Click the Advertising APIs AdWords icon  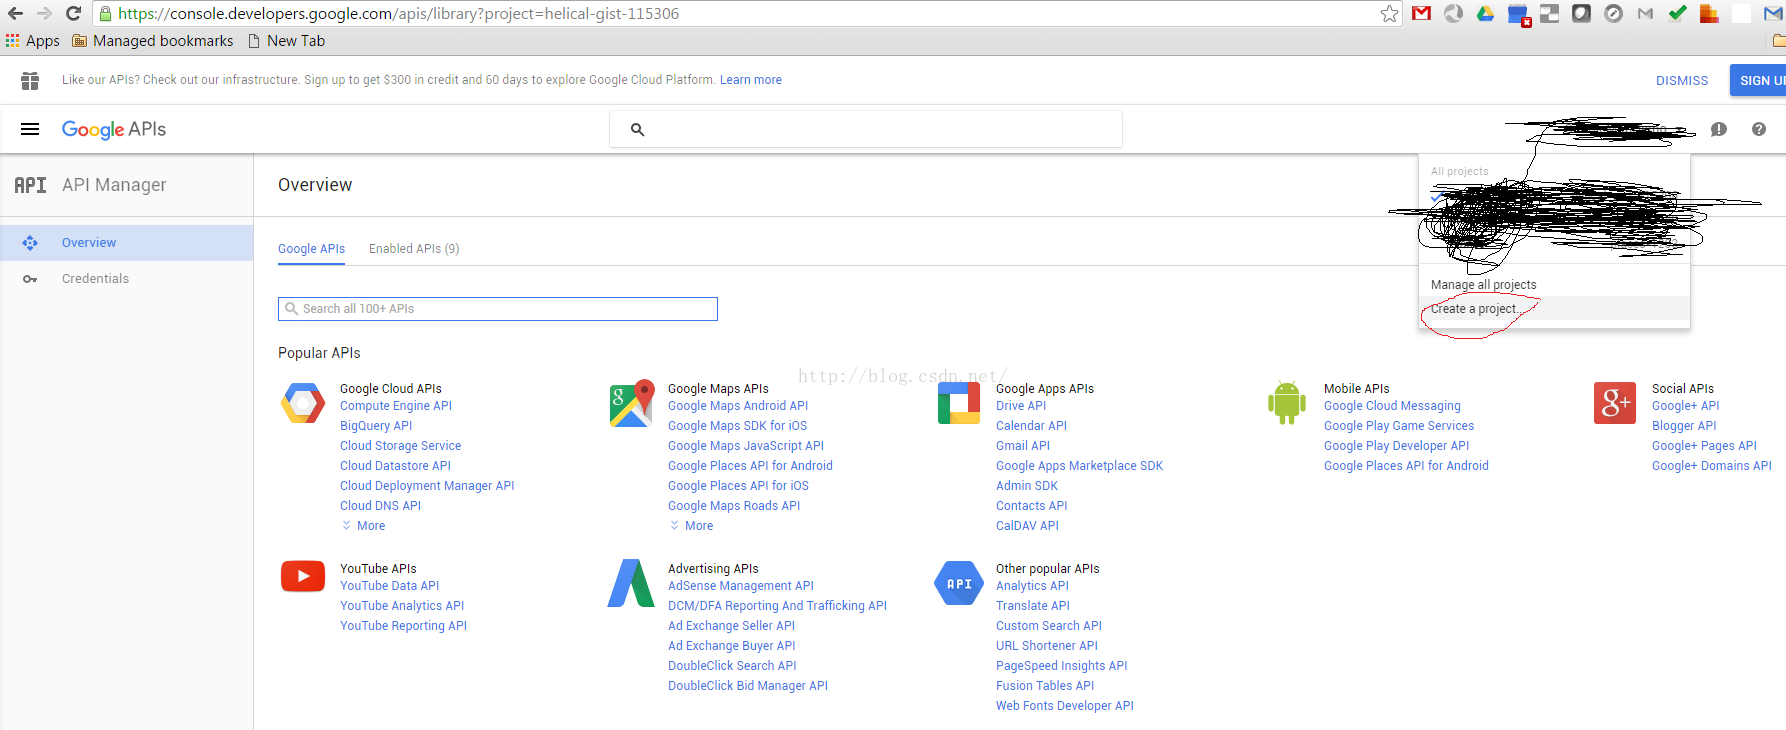pos(631,583)
